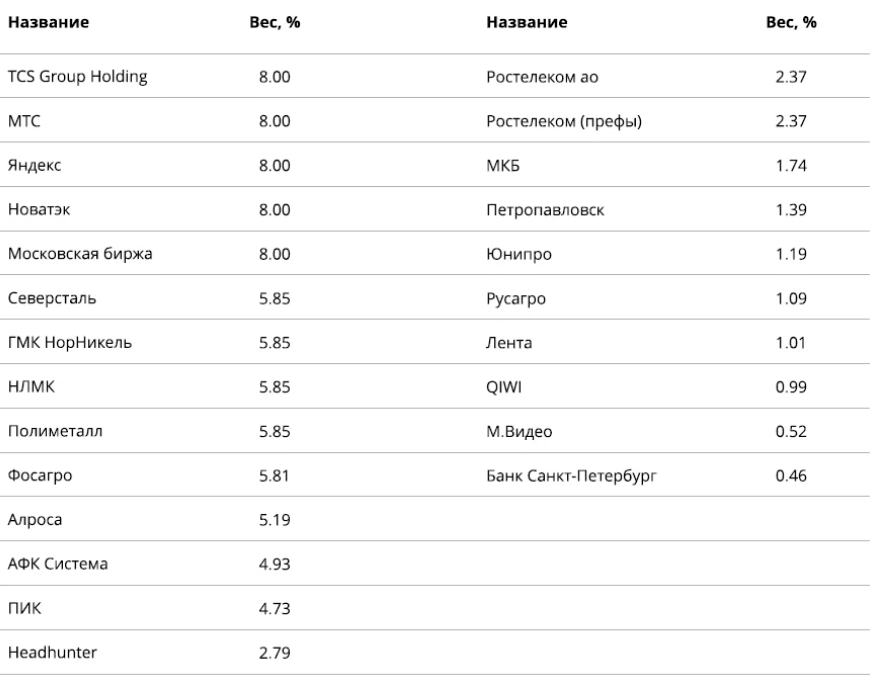Select the МТС entry in the table
Viewport: 880px width, 692px height.
(x=23, y=120)
